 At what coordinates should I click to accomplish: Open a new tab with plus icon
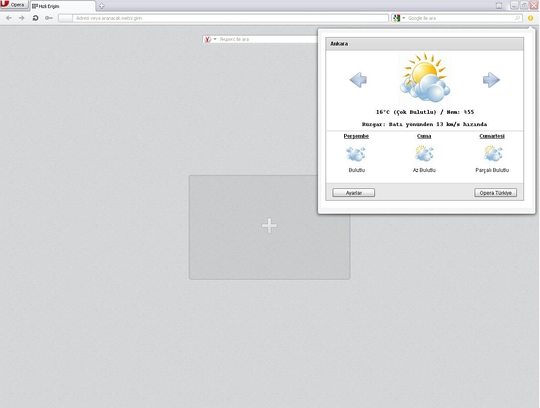(102, 6)
